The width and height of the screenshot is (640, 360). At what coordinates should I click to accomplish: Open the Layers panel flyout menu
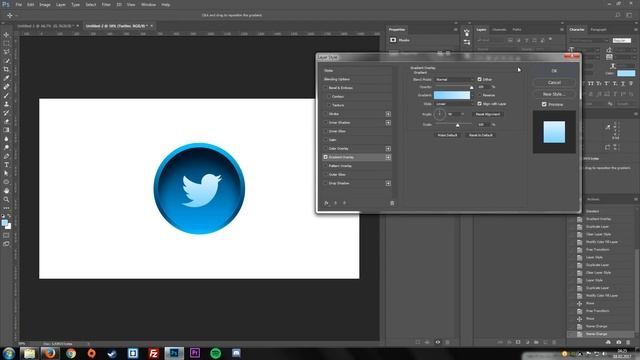pyautogui.click(x=562, y=29)
